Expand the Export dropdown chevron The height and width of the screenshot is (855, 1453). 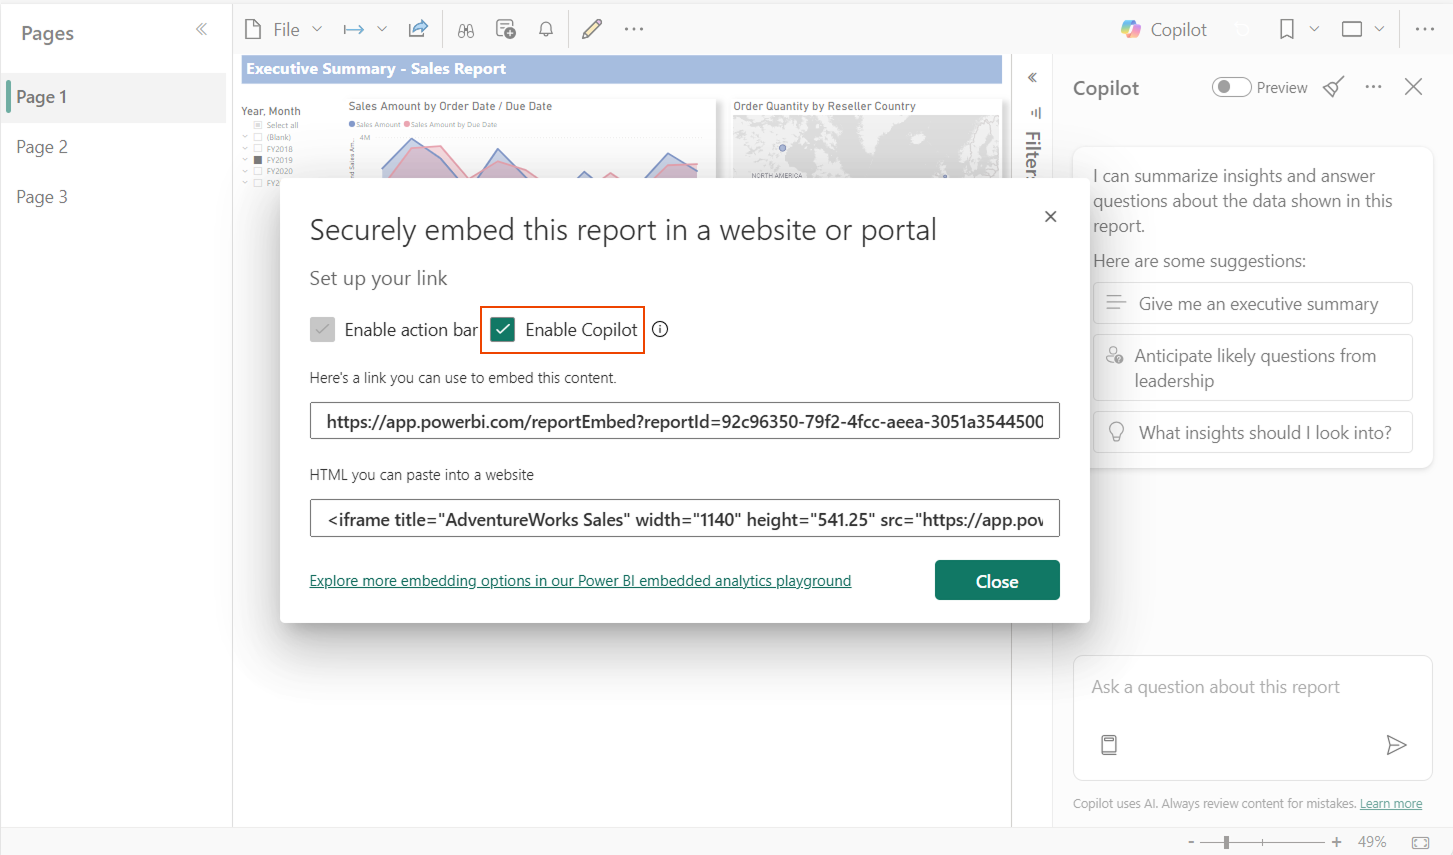tap(382, 29)
